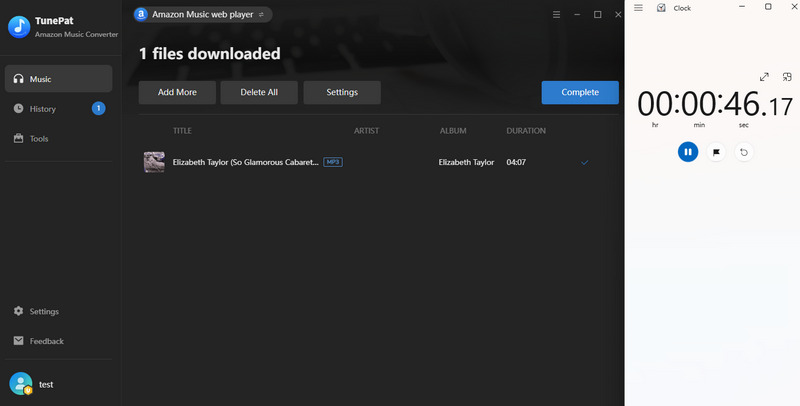Click the clock History icon
The height and width of the screenshot is (406, 800).
tap(18, 108)
